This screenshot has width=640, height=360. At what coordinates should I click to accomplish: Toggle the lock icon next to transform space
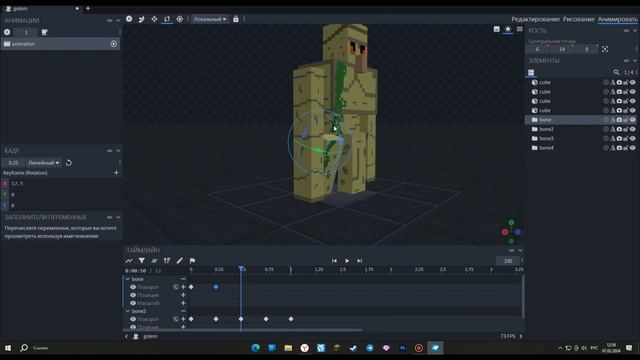[236, 19]
